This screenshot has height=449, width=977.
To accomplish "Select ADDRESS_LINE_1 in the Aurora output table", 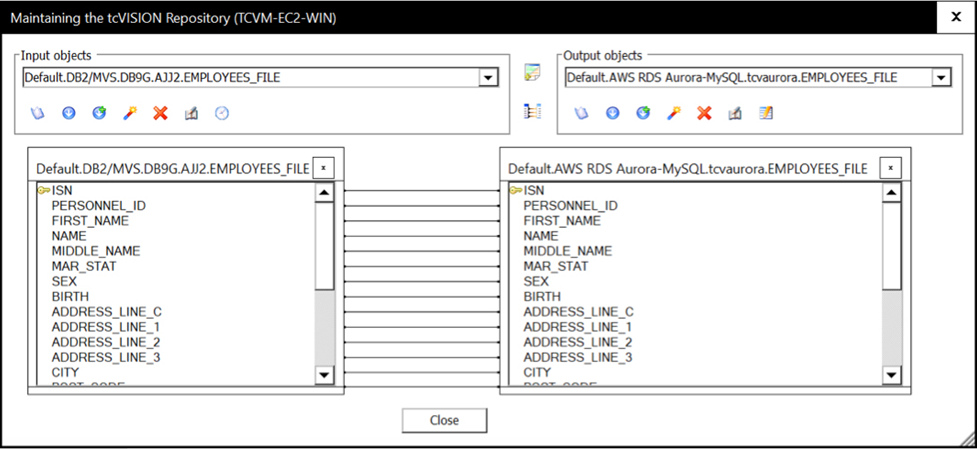I will pos(578,327).
